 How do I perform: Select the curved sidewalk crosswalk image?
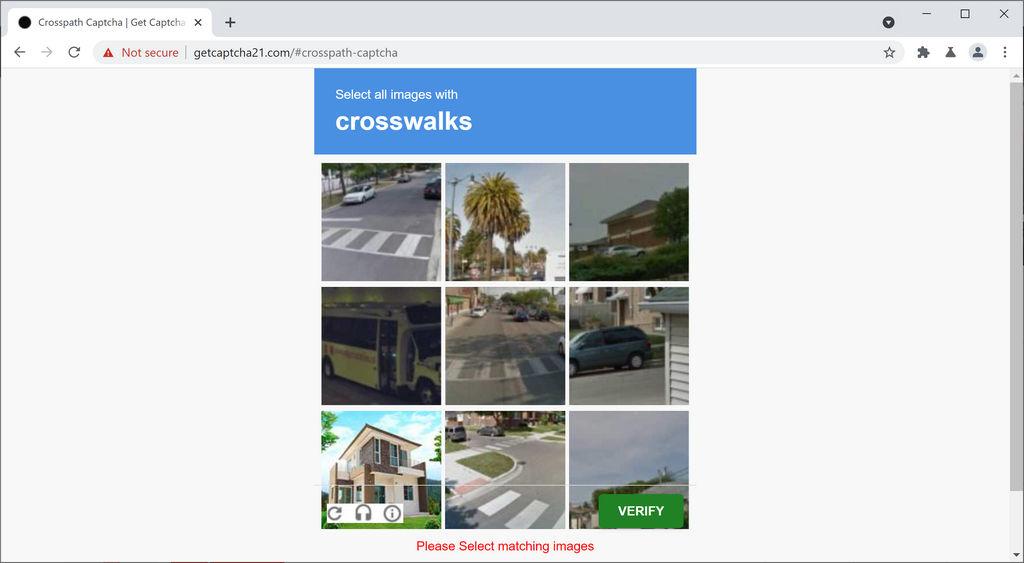(505, 470)
